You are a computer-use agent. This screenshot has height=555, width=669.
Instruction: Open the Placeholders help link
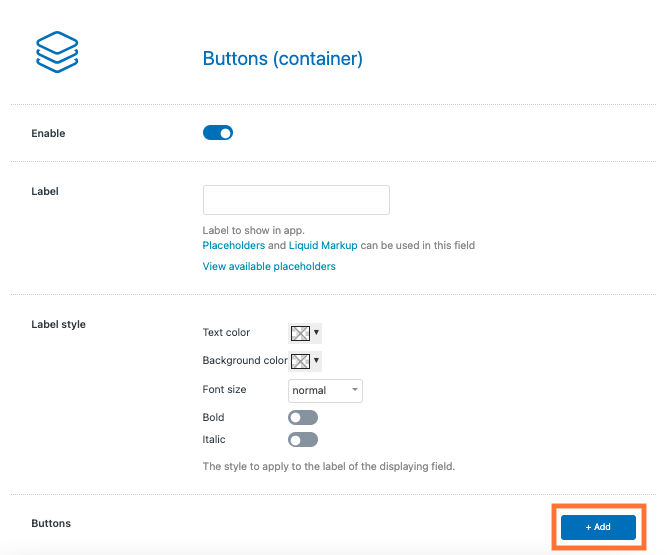233,245
